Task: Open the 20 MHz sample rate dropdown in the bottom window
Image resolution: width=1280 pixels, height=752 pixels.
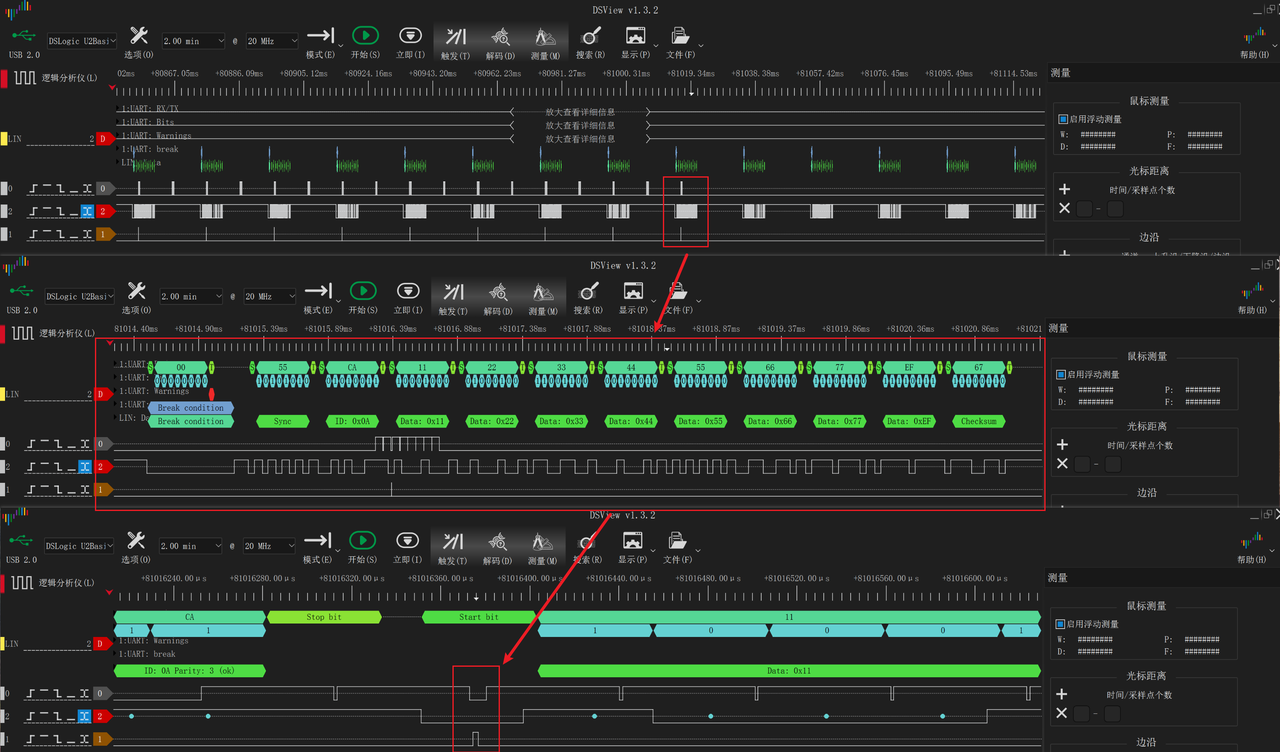Action: point(271,547)
